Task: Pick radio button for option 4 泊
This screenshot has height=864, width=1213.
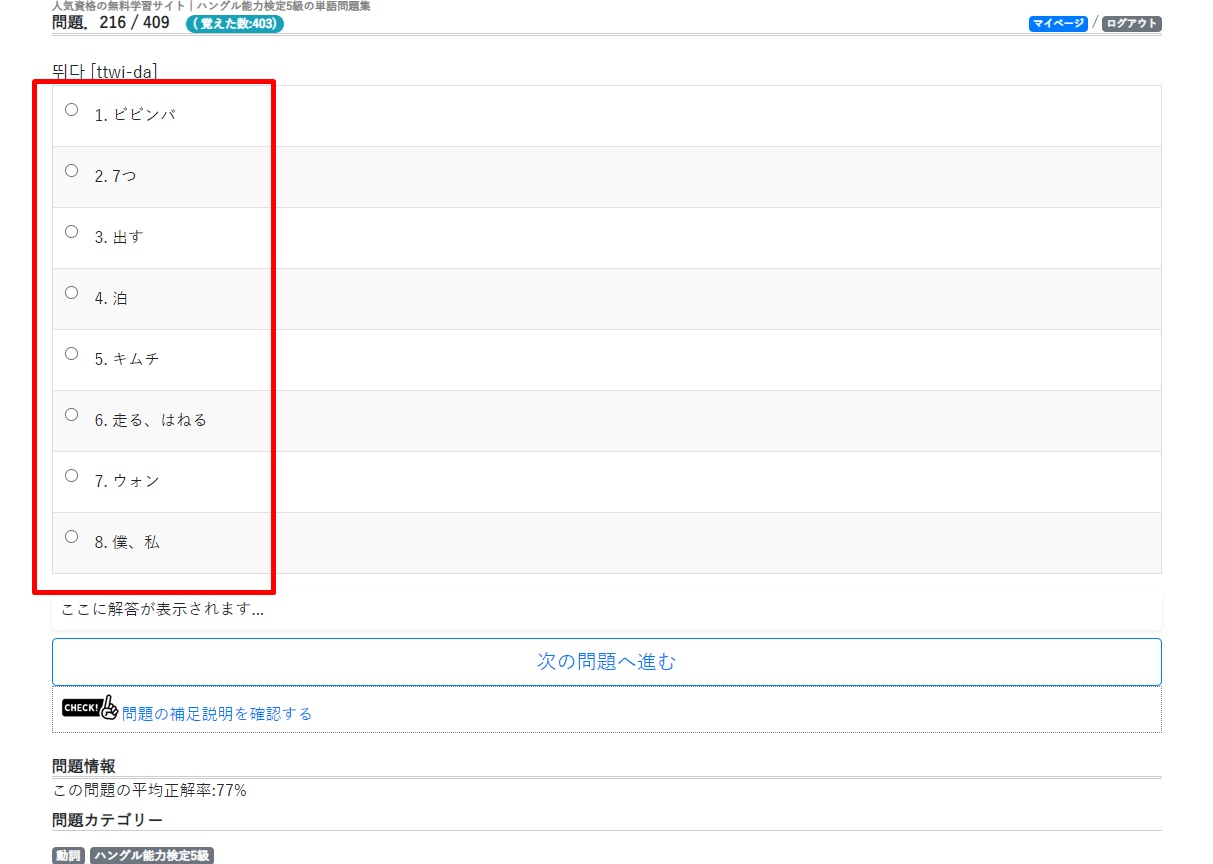Action: 71,293
